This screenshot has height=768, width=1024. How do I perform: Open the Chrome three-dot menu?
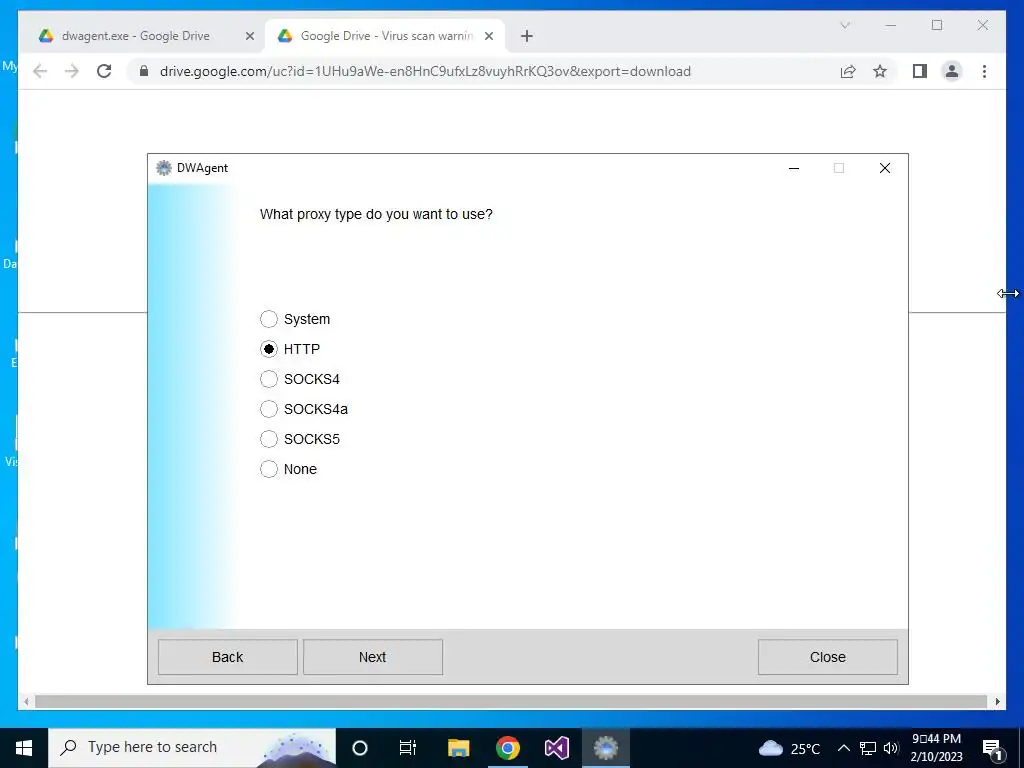(x=984, y=71)
